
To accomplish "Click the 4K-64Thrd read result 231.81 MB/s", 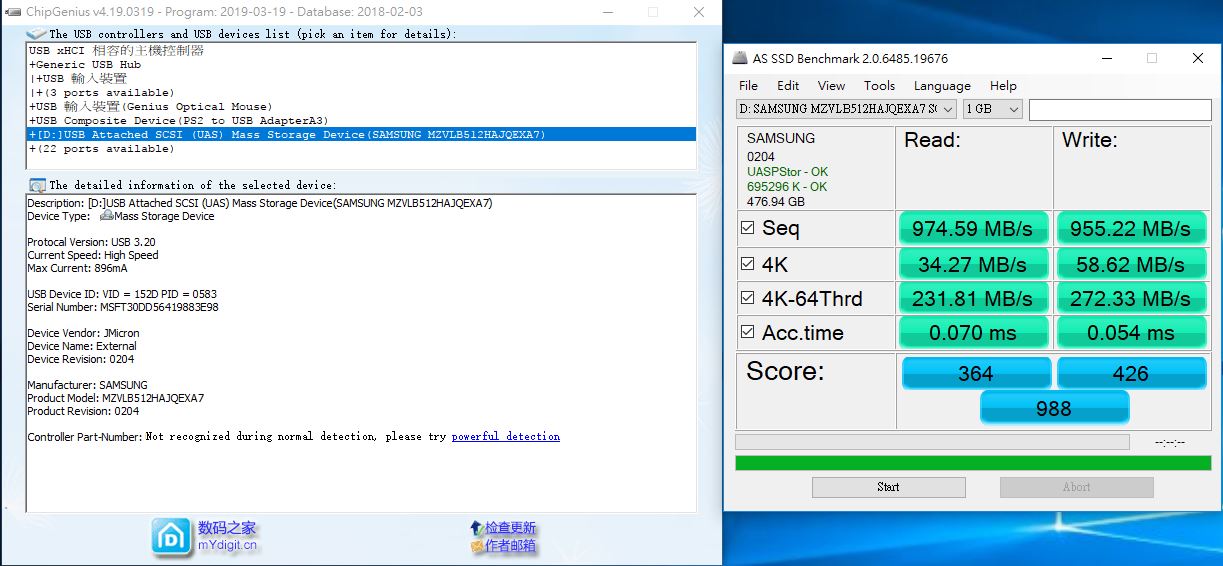I will coord(974,298).
